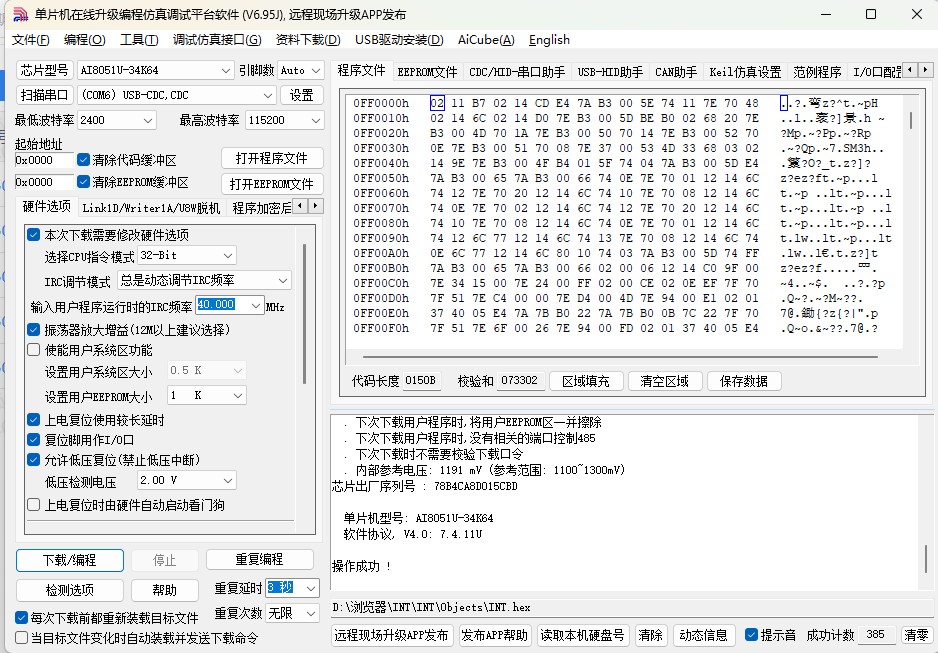Screen dimensions: 938x653
Task: Open USB驱动安装(D) menu
Action: tap(399, 40)
